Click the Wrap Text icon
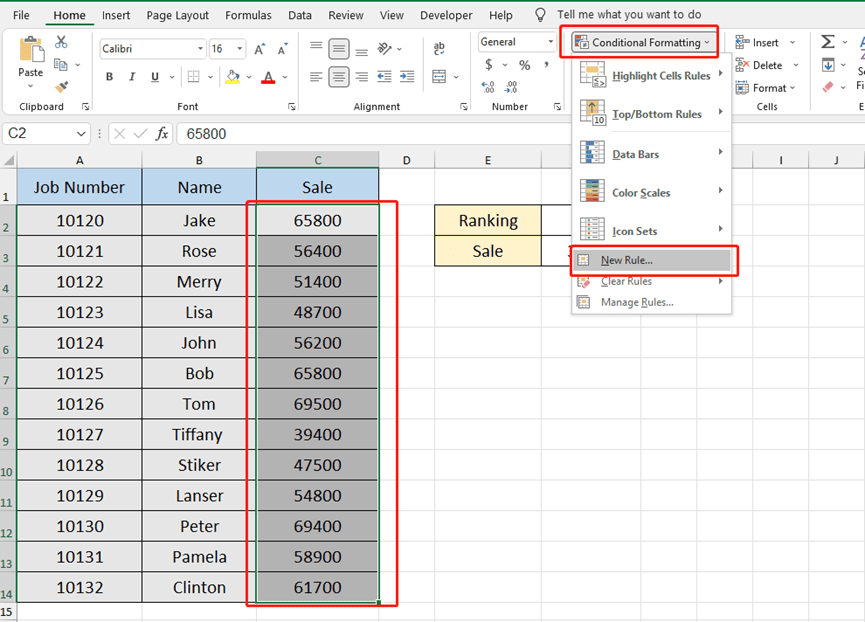865x622 pixels. (x=439, y=49)
